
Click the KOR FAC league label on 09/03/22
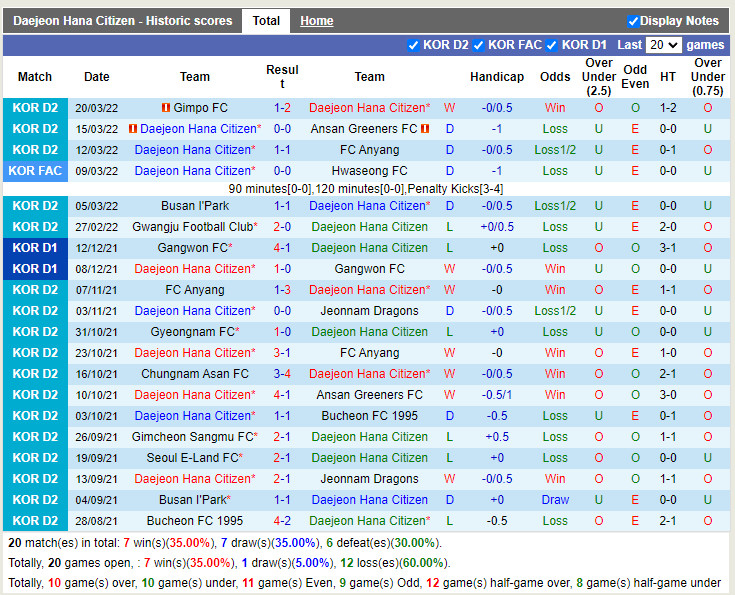(x=36, y=171)
